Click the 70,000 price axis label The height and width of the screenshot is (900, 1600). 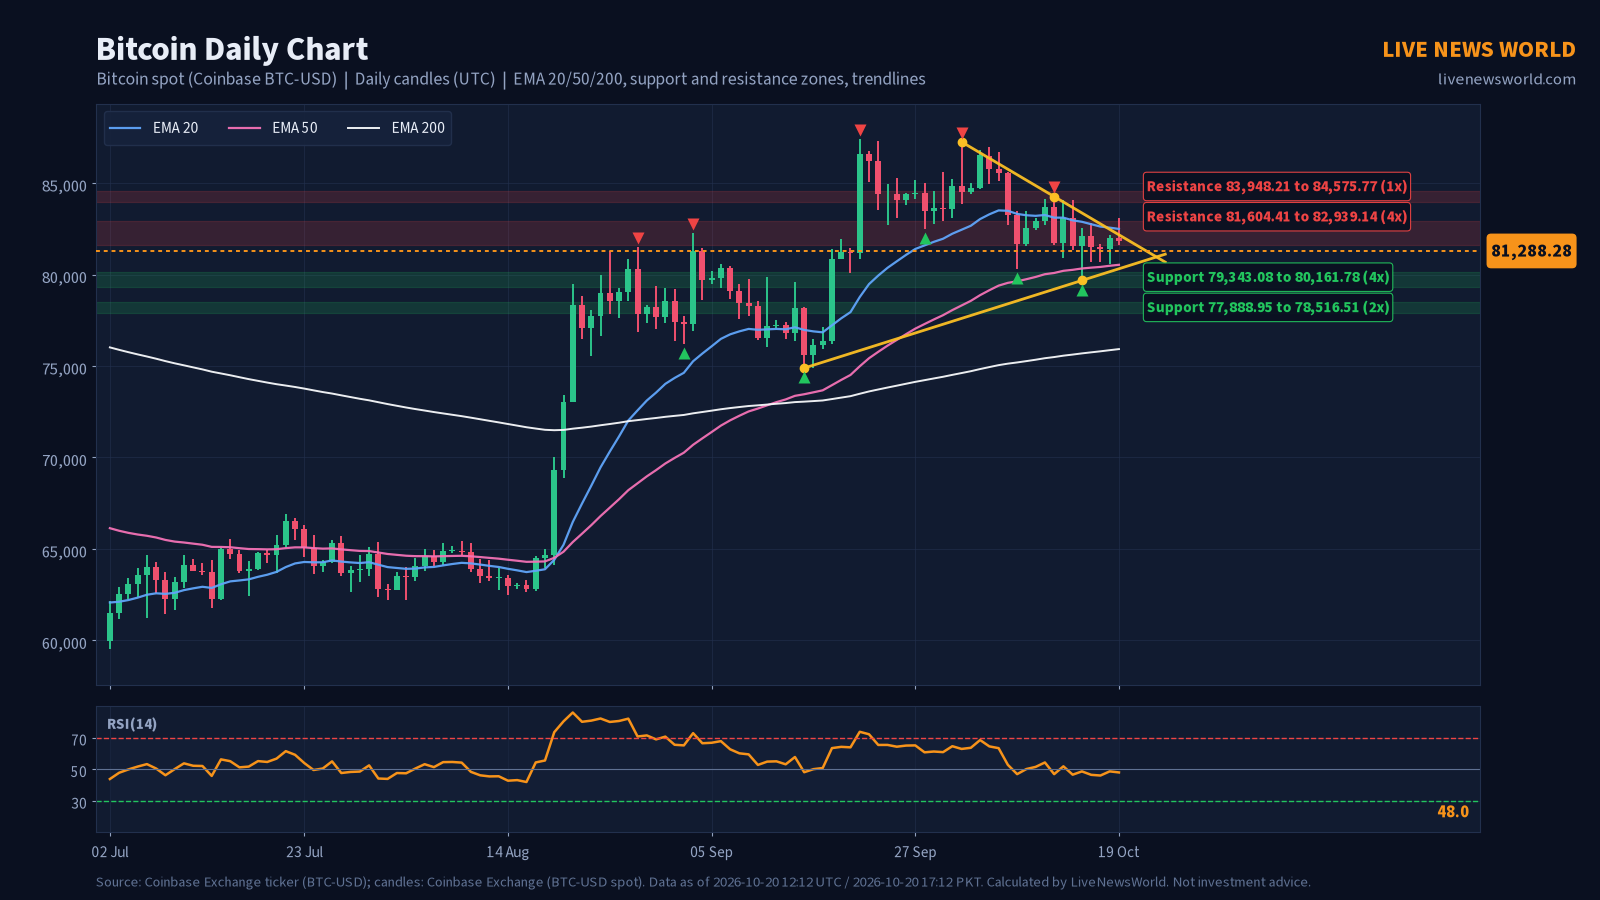coord(64,460)
